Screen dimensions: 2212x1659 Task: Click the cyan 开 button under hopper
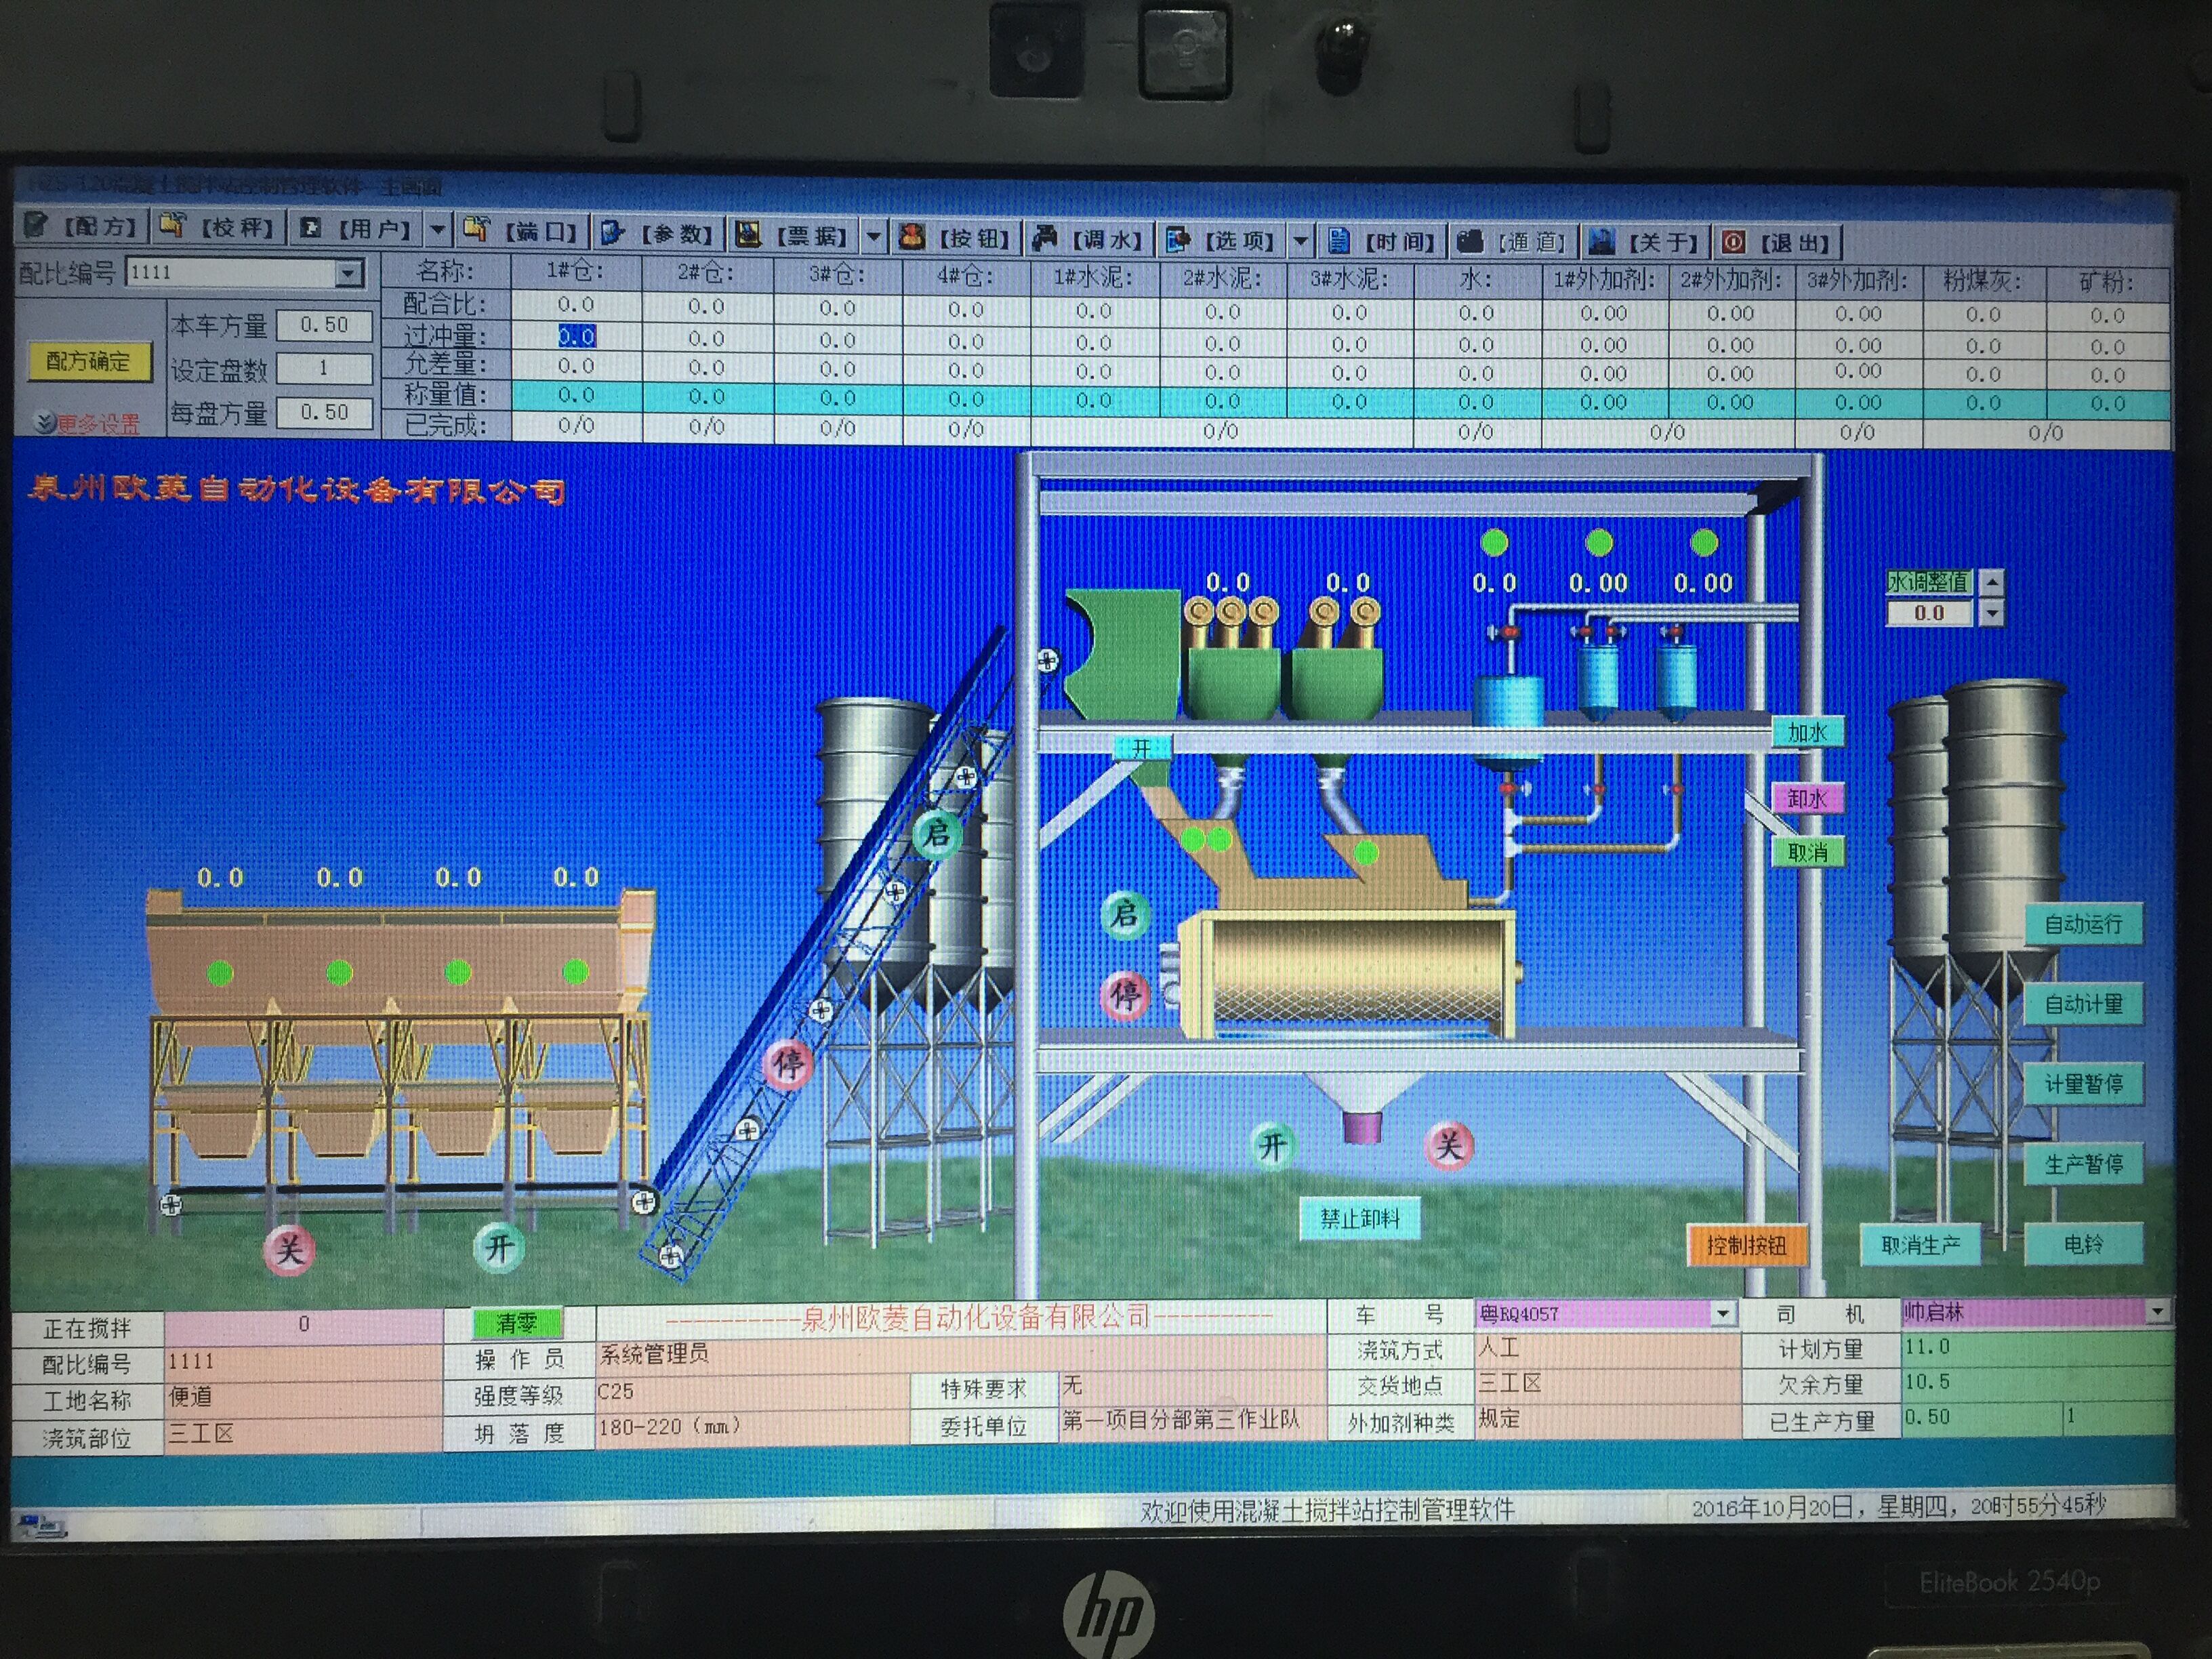[x=1141, y=748]
